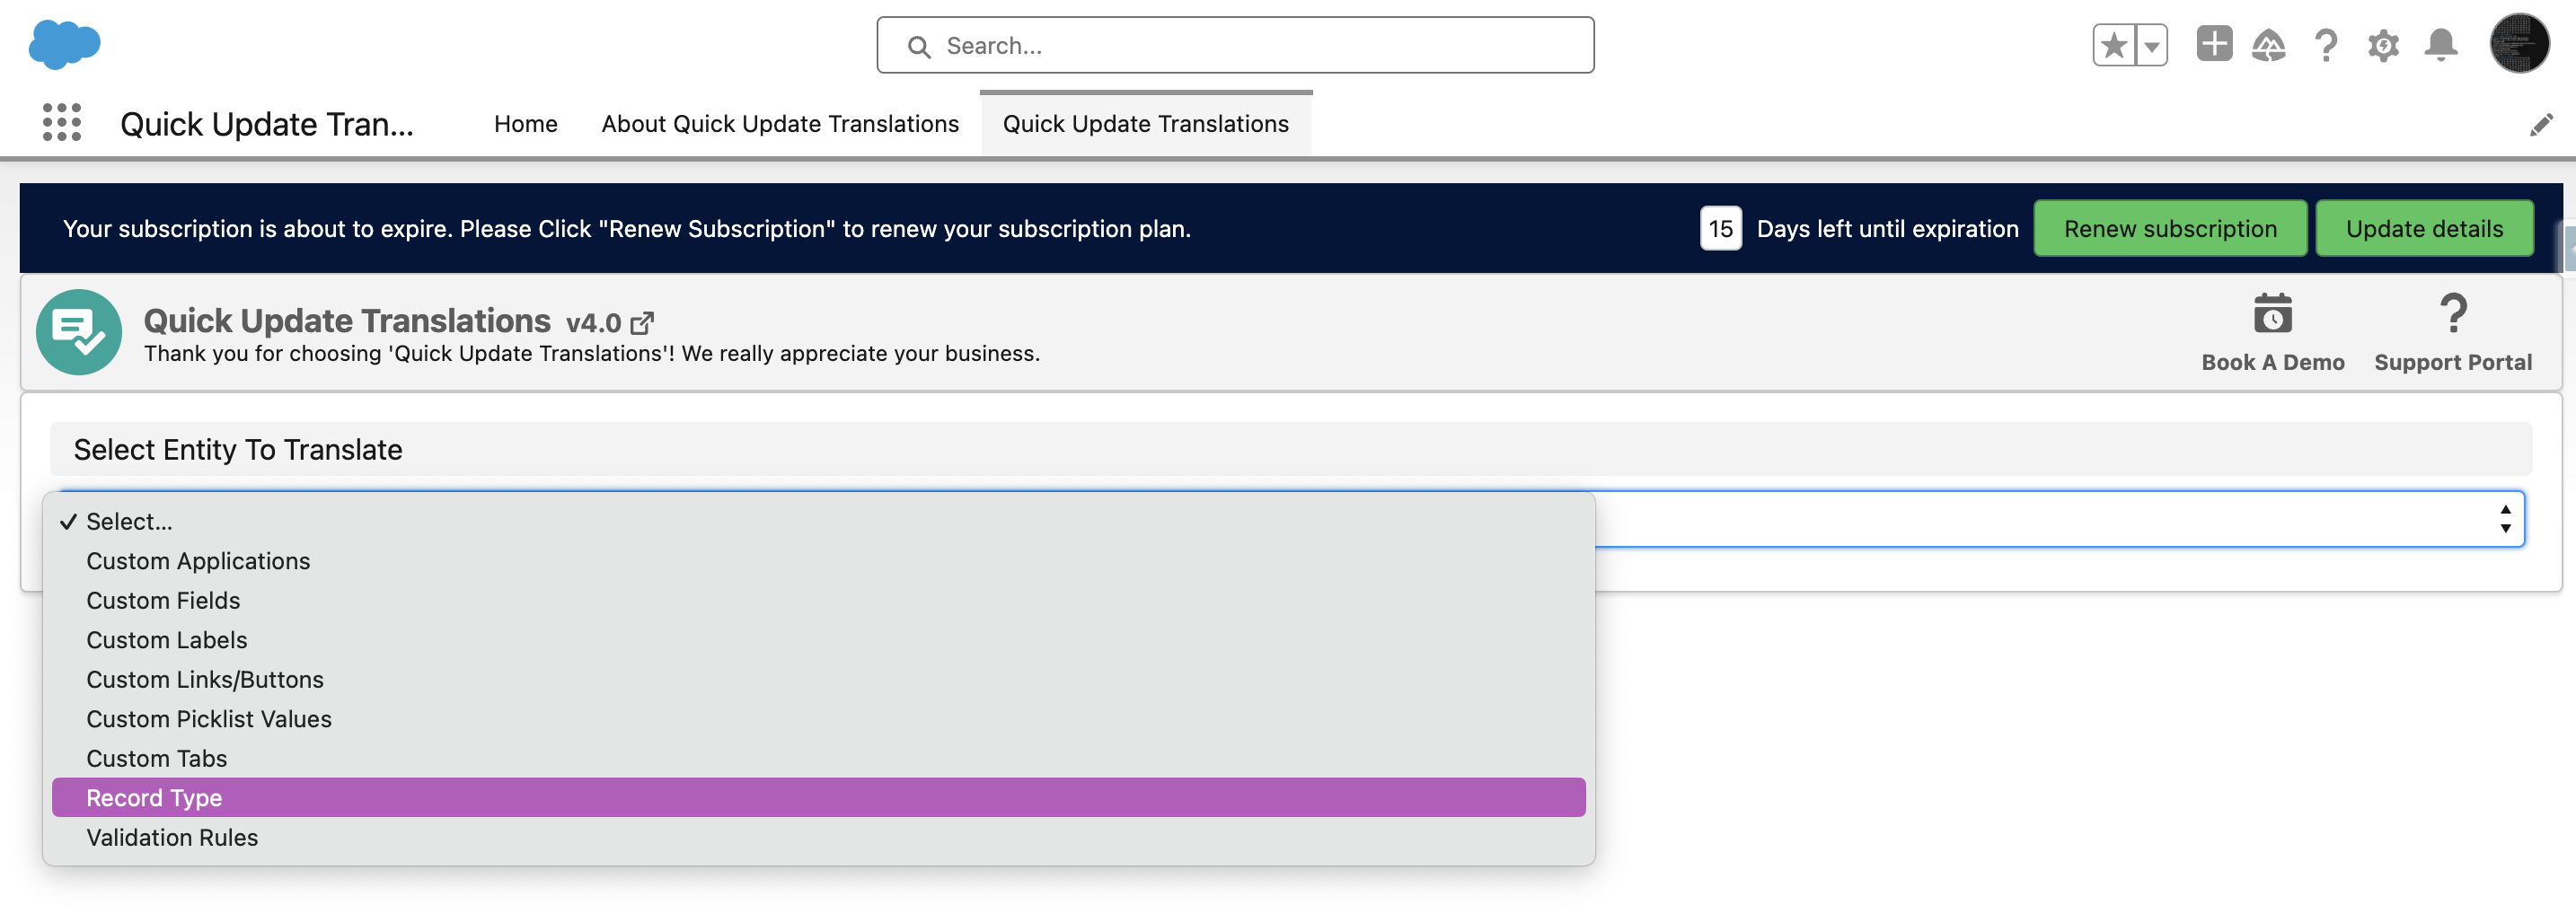
Task: Click the Update details button
Action: tap(2424, 229)
